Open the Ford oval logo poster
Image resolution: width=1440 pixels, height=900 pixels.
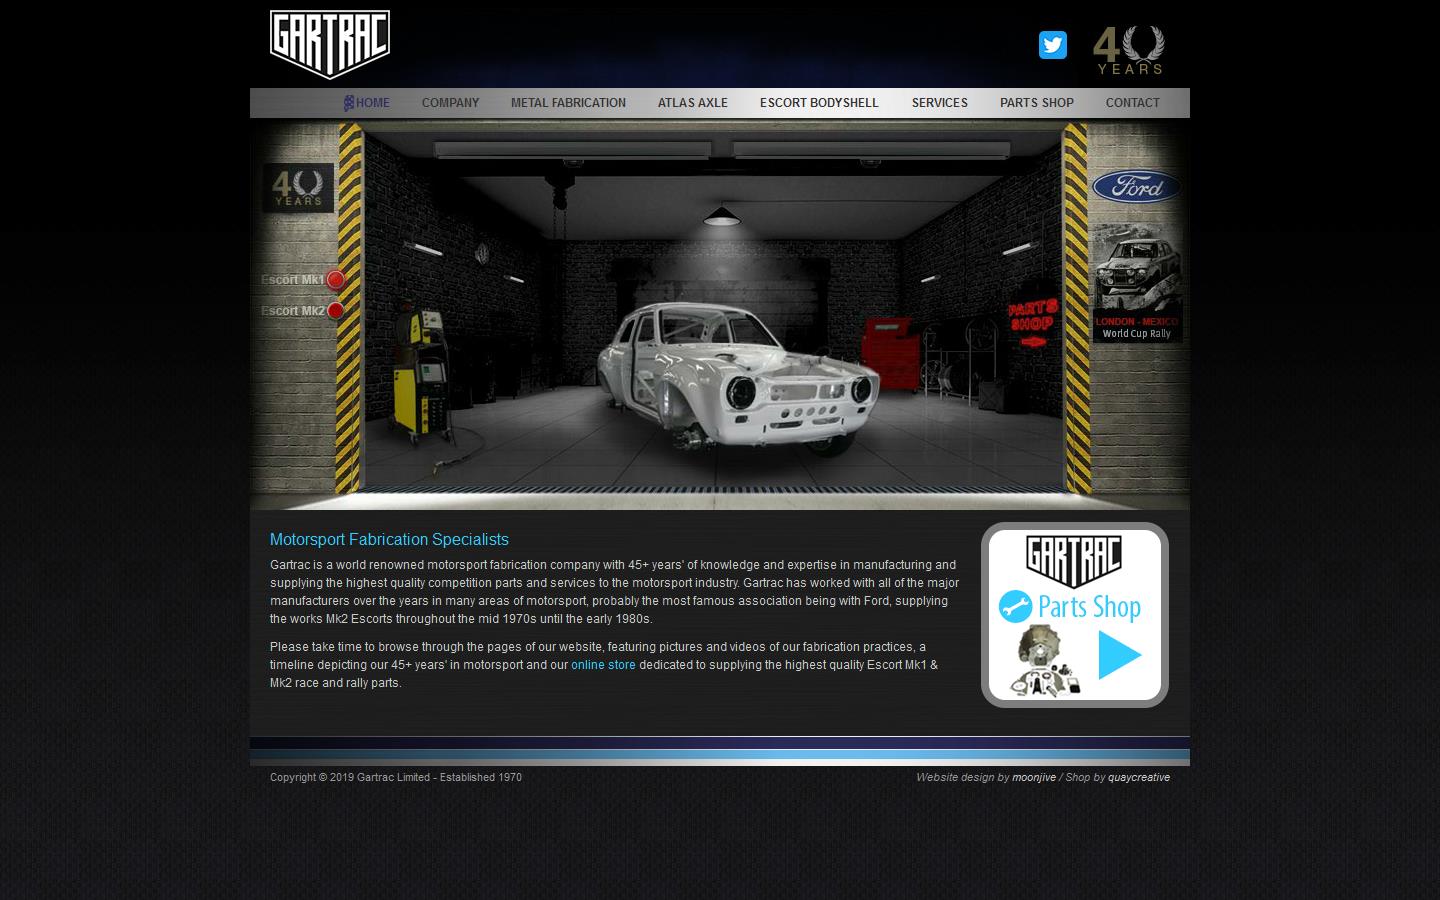click(x=1136, y=188)
